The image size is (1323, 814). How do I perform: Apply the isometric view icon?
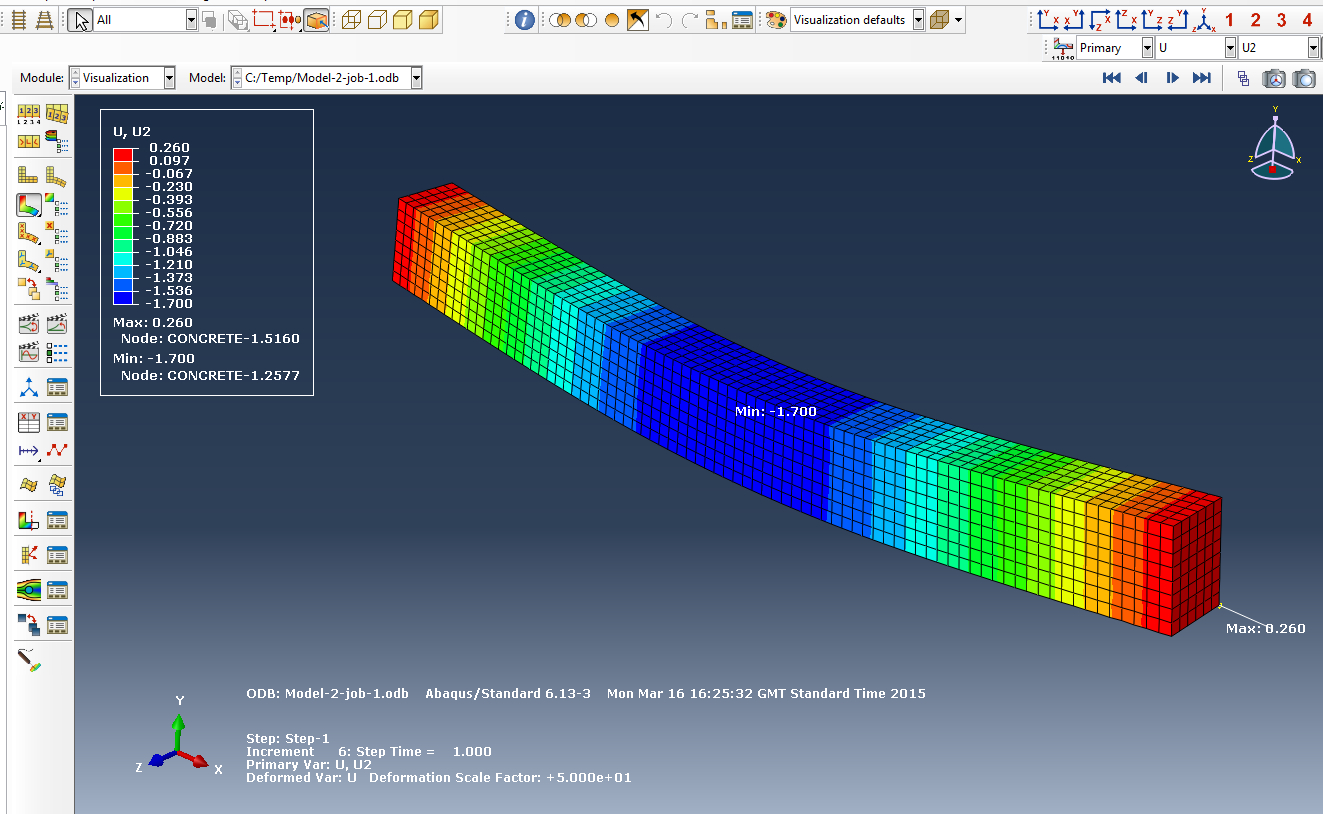1204,20
